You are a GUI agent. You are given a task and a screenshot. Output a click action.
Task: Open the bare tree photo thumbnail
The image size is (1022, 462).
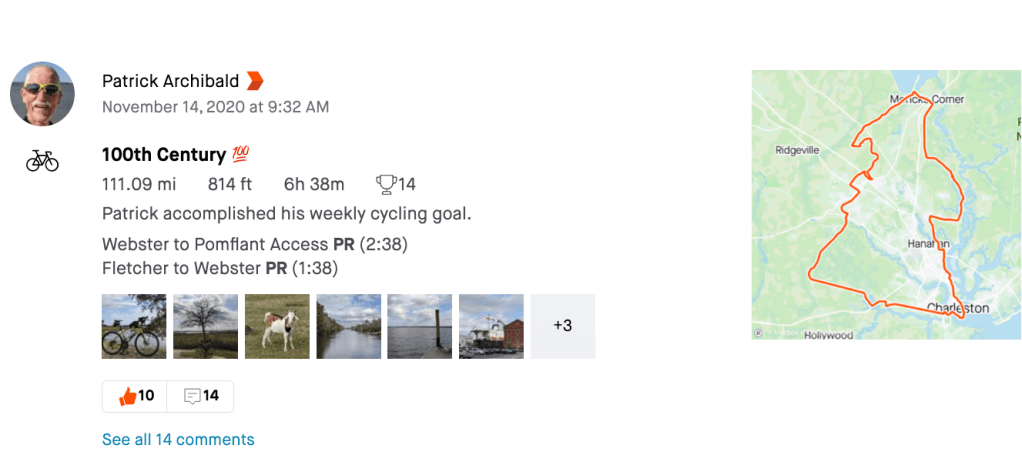[x=205, y=326]
